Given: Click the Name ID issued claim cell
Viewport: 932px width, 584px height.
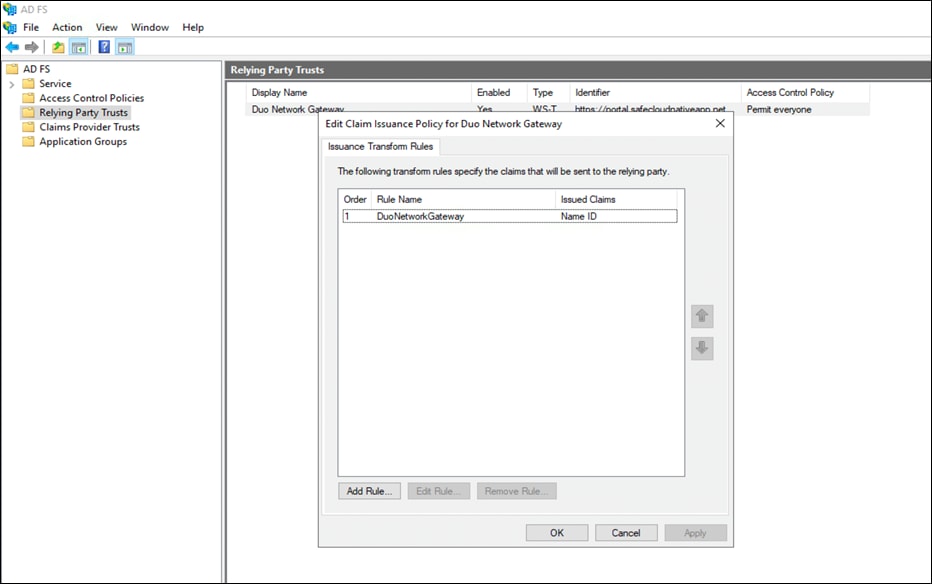Looking at the screenshot, I should 578,216.
